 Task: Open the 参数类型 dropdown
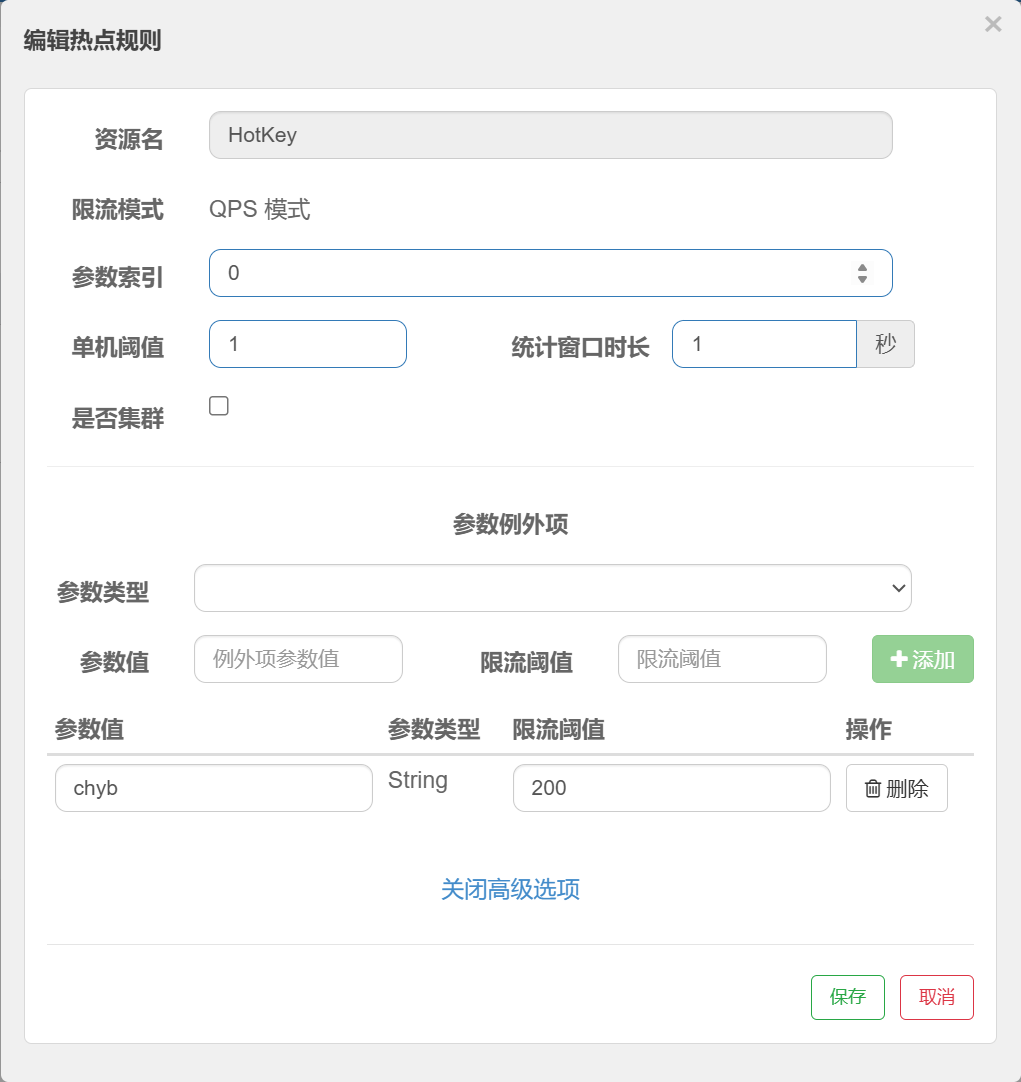click(553, 588)
